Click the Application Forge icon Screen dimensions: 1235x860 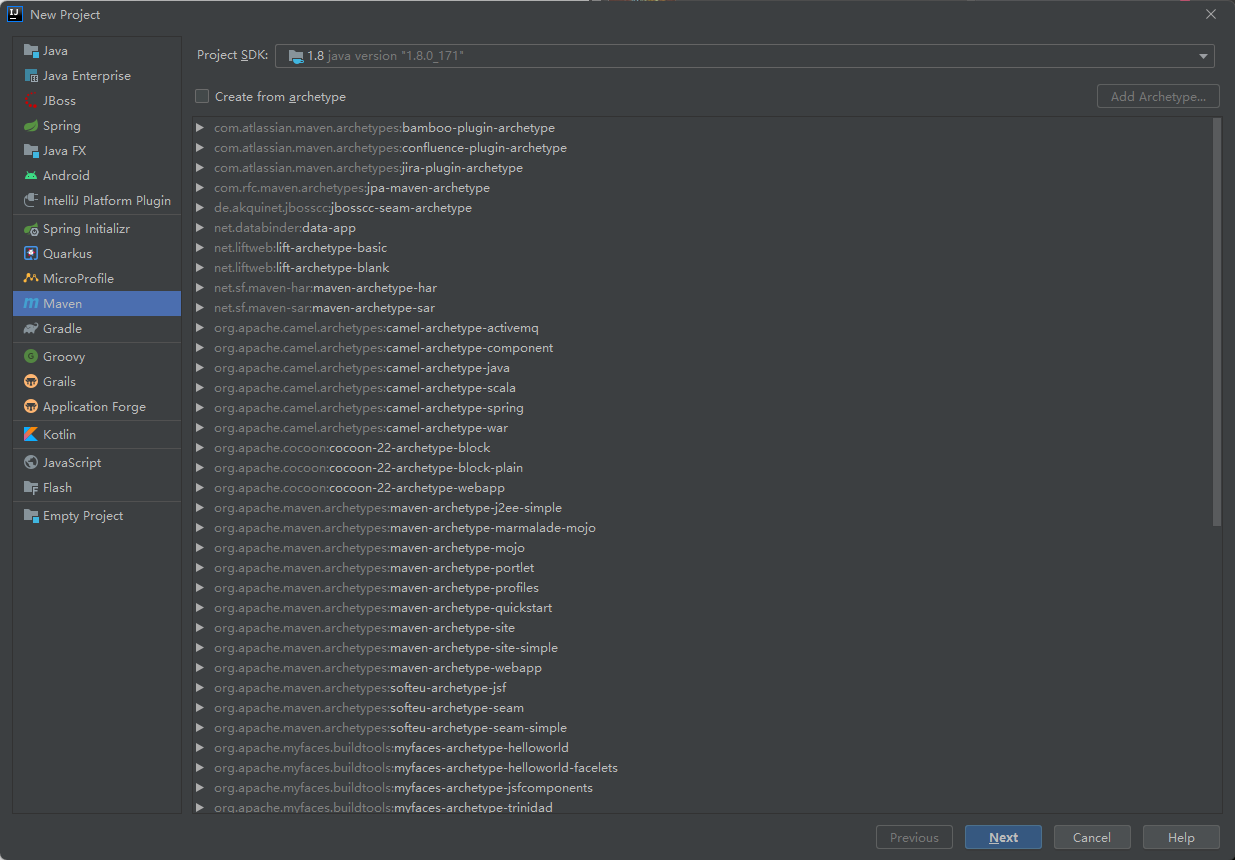(x=31, y=407)
